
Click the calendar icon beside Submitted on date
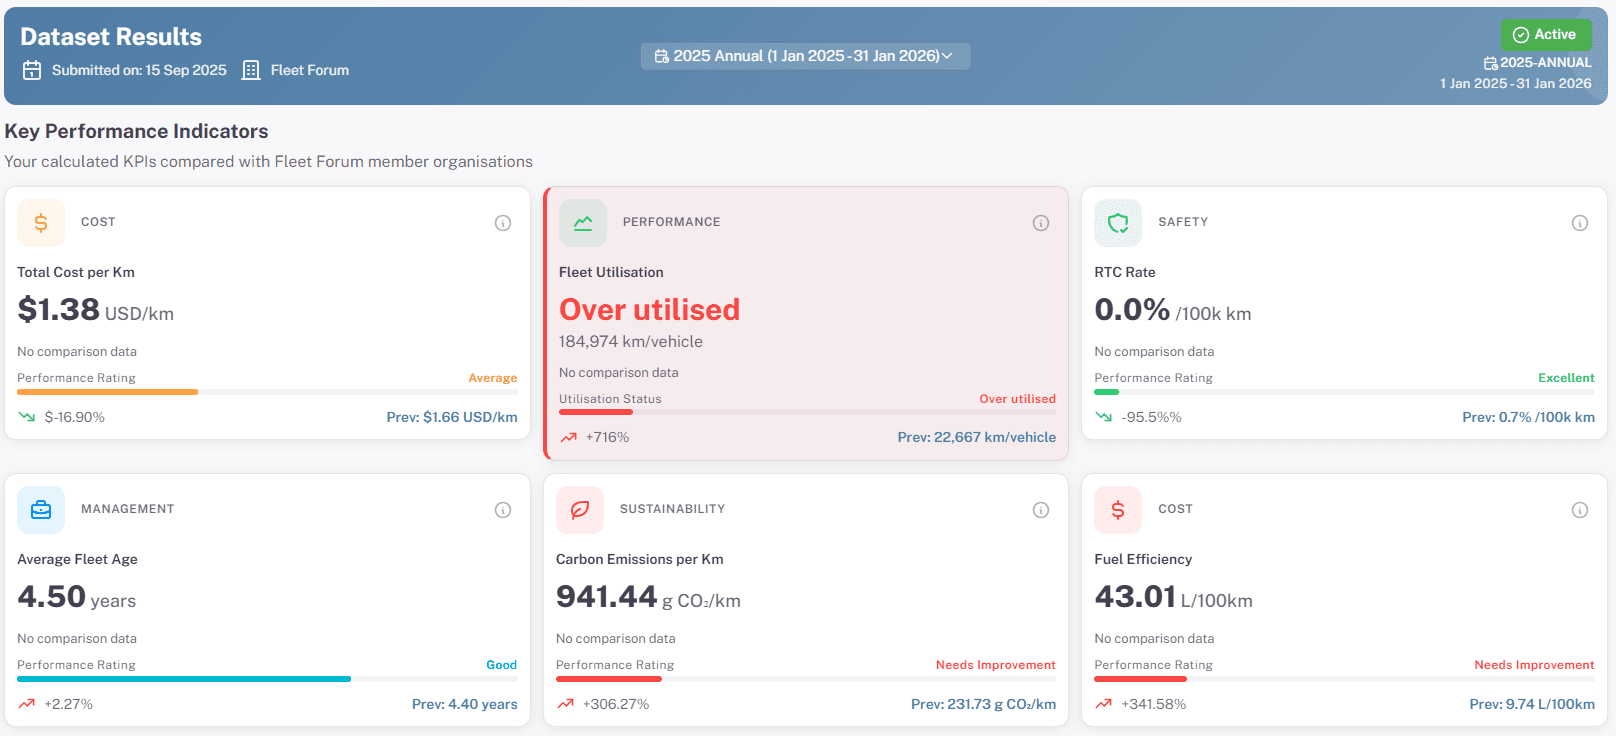32,70
